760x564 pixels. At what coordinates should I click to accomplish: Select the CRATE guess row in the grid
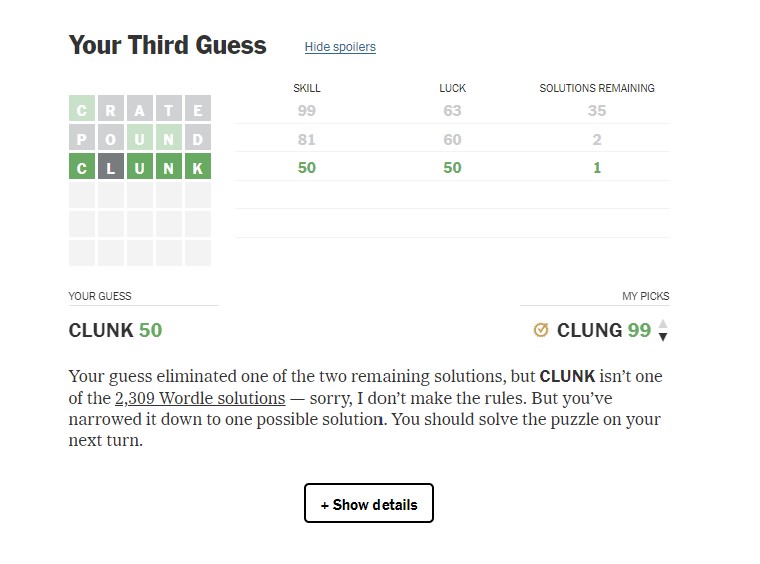coord(140,111)
